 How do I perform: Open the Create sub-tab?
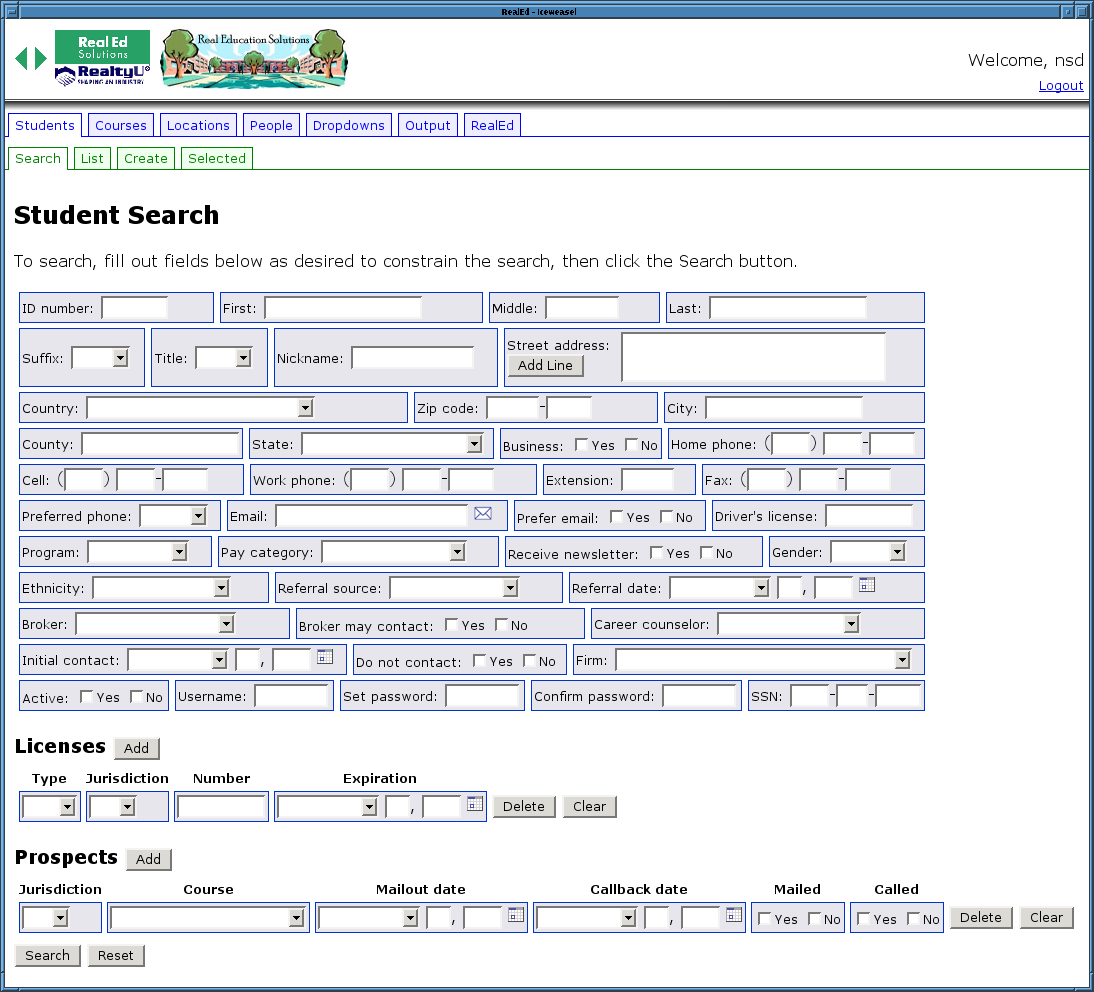[146, 158]
